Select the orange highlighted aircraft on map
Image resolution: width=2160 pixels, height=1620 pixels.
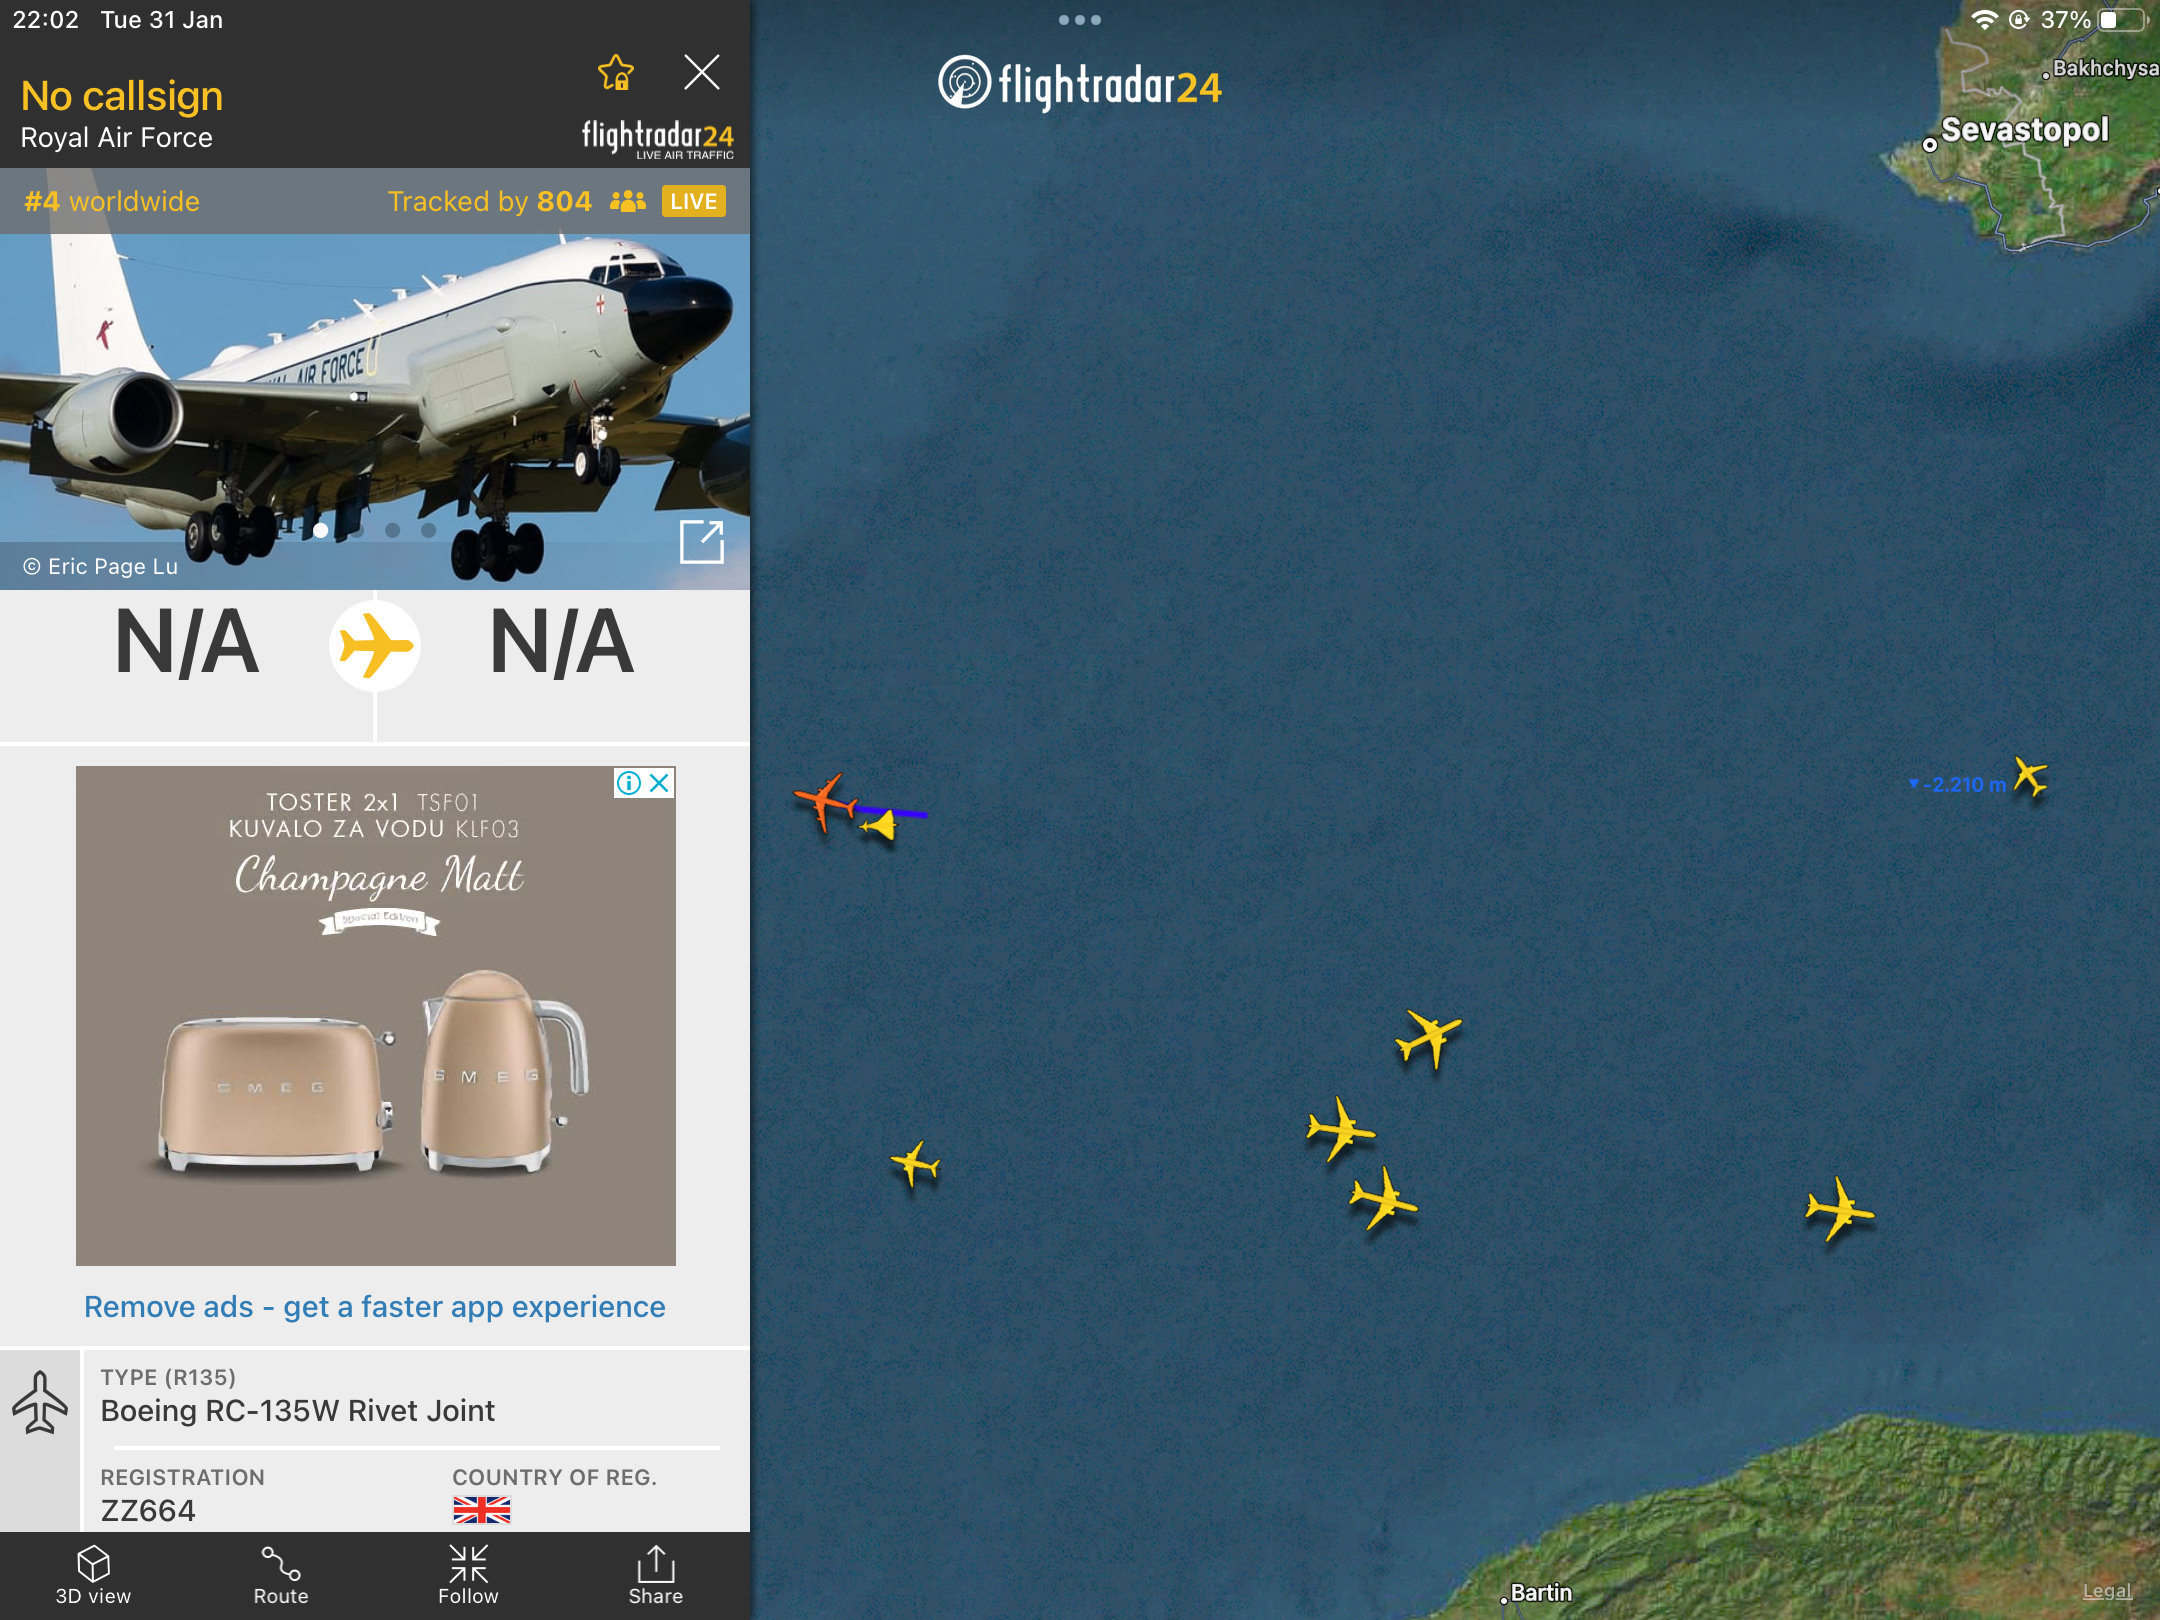(x=825, y=802)
